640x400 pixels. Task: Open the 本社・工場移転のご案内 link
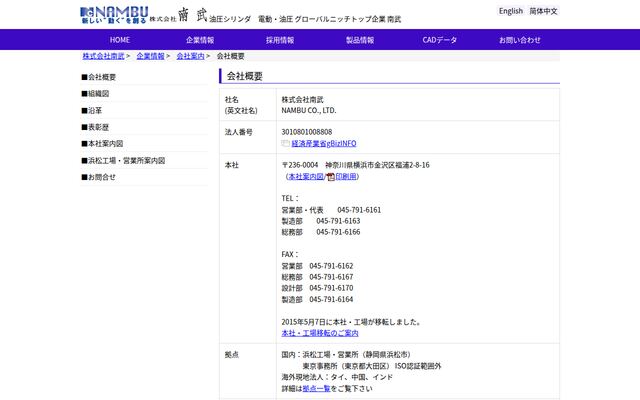pyautogui.click(x=320, y=333)
